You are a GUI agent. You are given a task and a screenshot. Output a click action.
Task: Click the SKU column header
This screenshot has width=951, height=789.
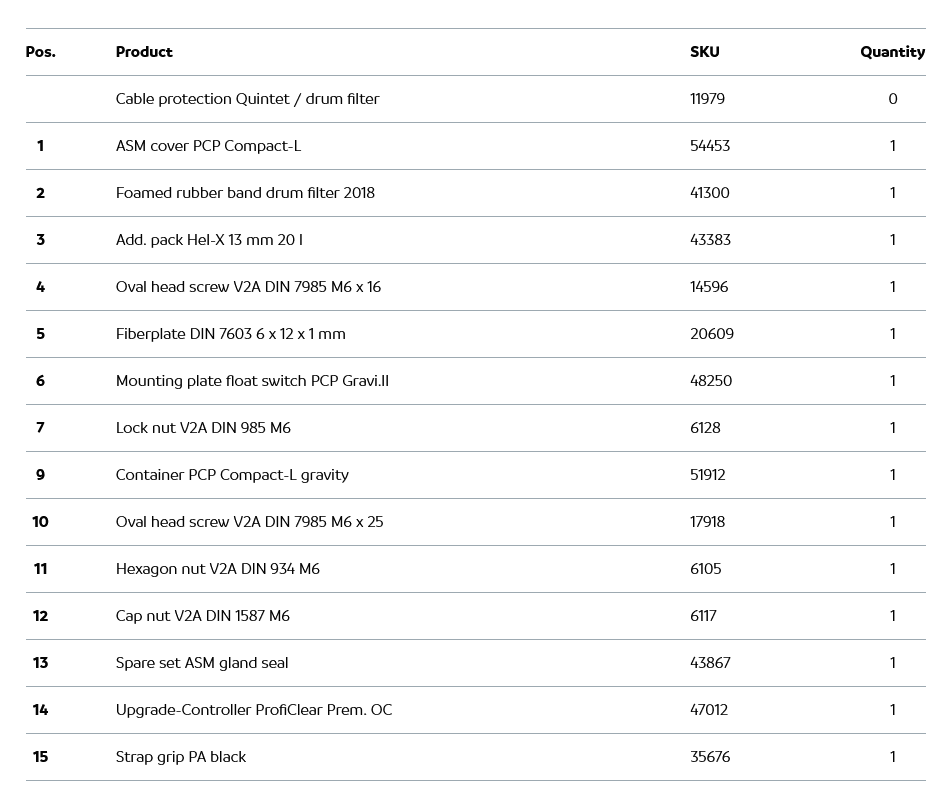point(704,52)
